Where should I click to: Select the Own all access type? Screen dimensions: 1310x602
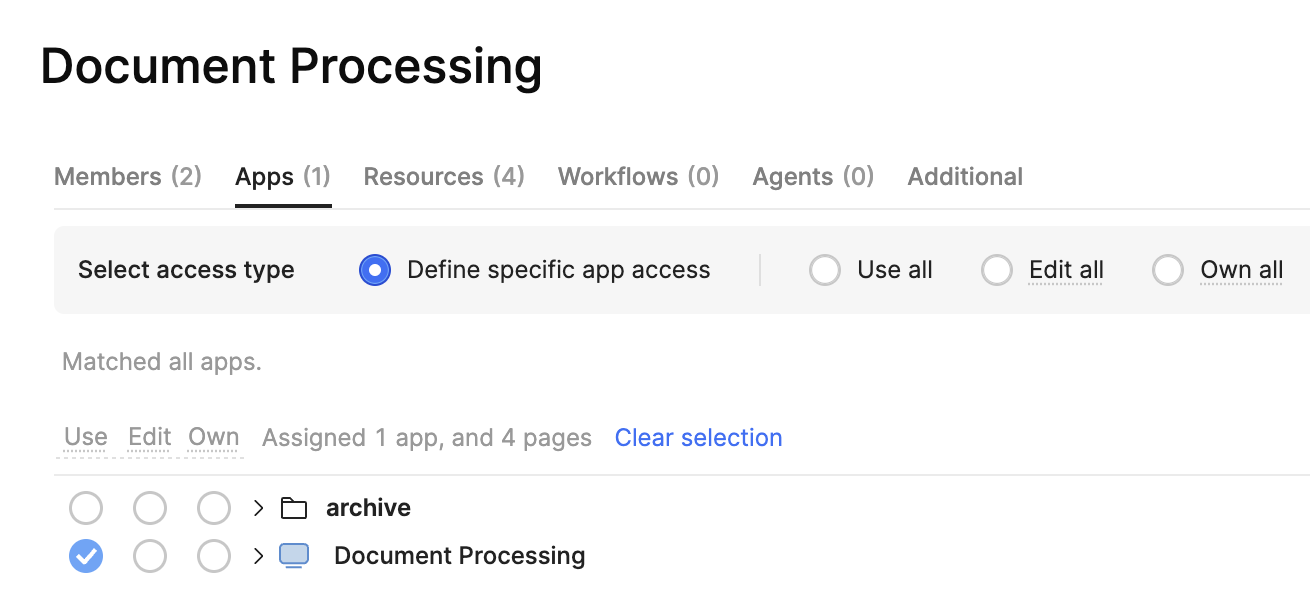coord(1168,270)
